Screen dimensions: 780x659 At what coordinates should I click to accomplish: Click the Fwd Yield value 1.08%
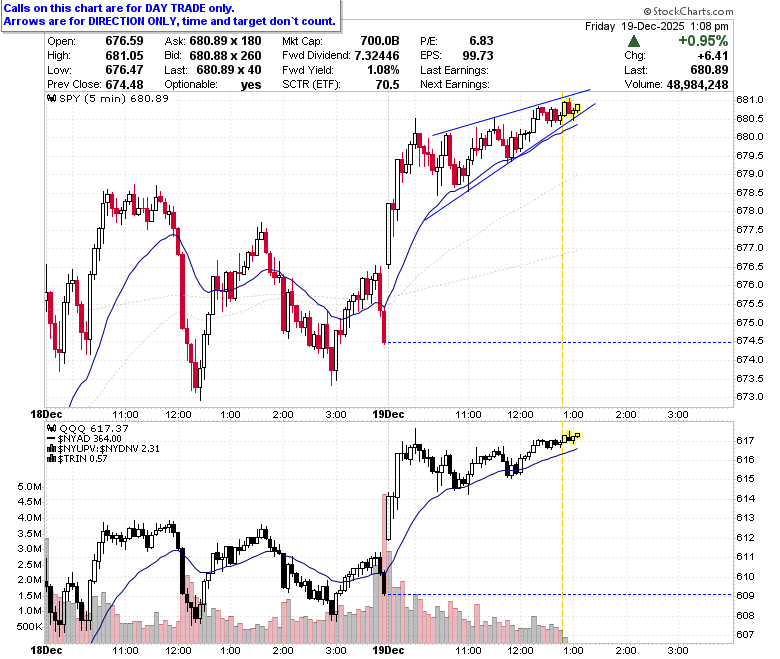click(x=383, y=70)
